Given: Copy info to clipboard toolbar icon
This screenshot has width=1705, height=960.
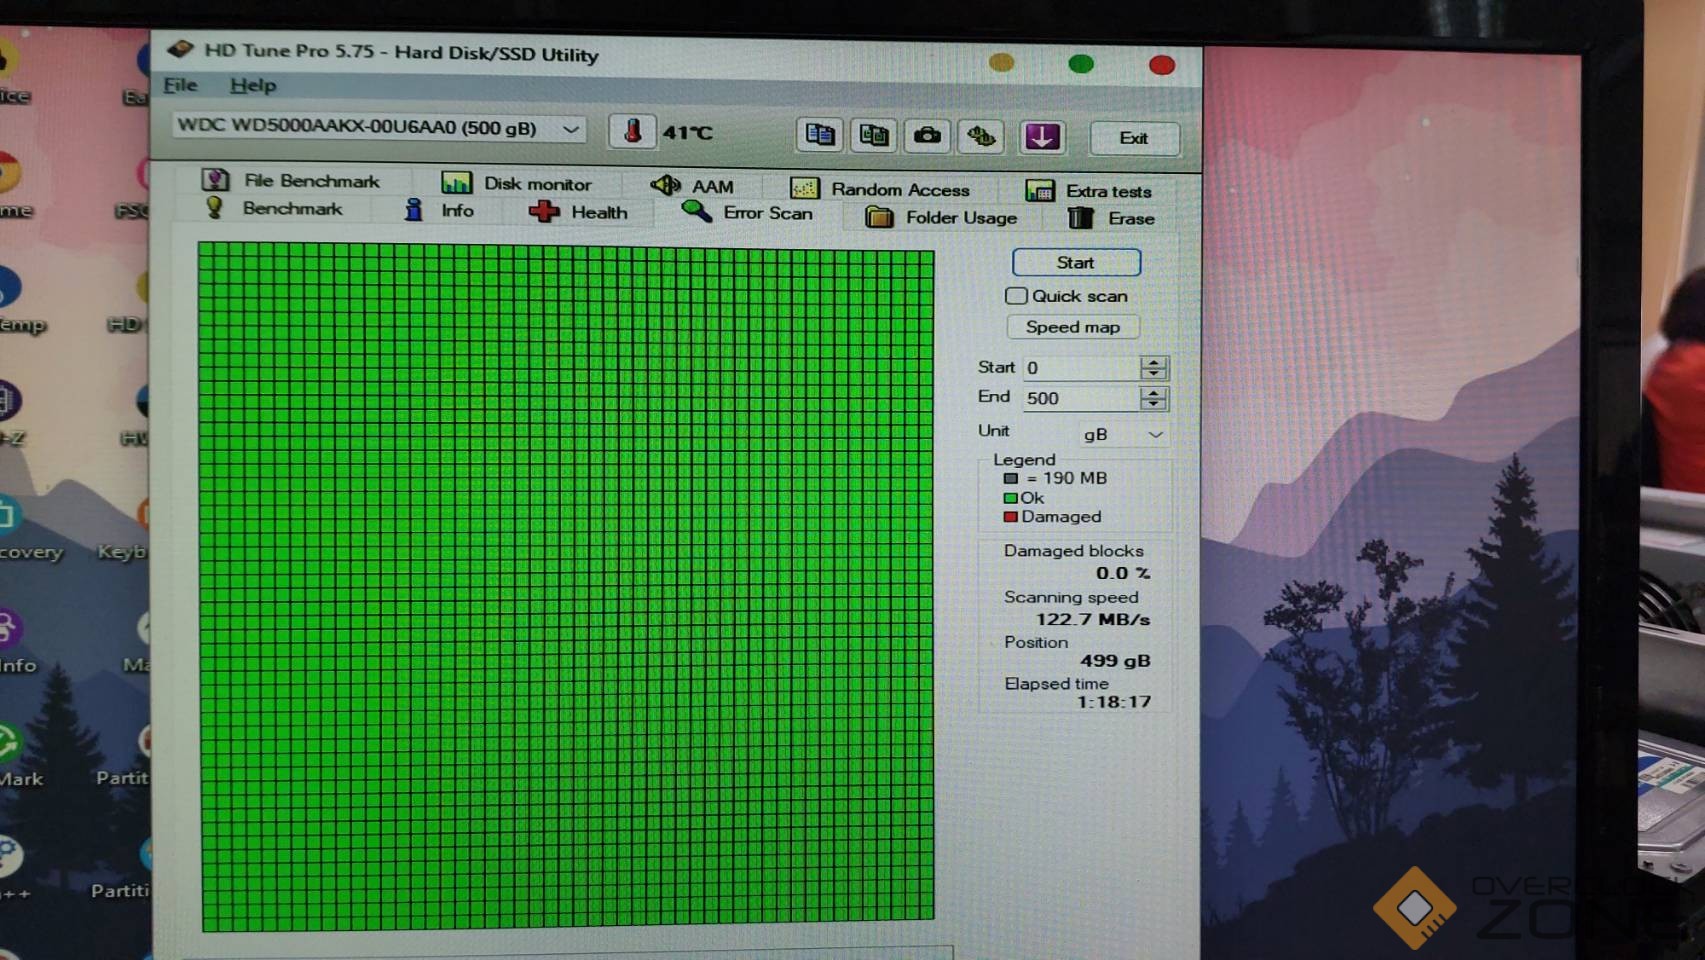Looking at the screenshot, I should click(820, 135).
